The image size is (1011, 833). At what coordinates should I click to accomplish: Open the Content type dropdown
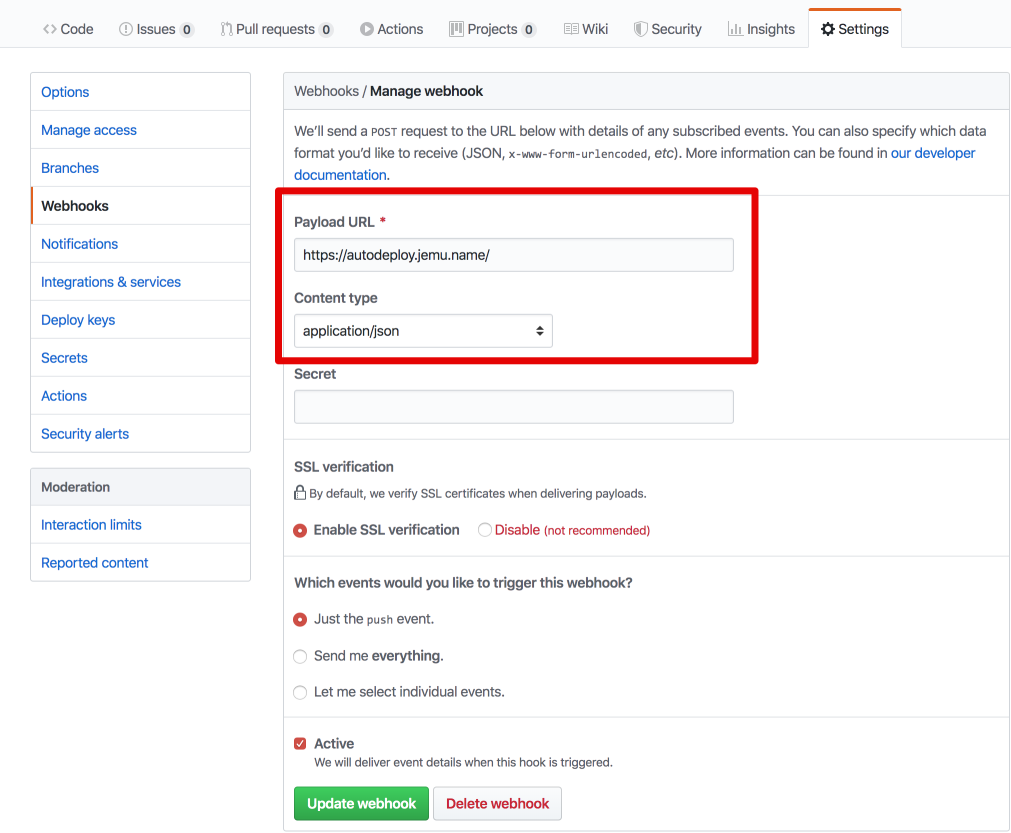click(x=422, y=330)
